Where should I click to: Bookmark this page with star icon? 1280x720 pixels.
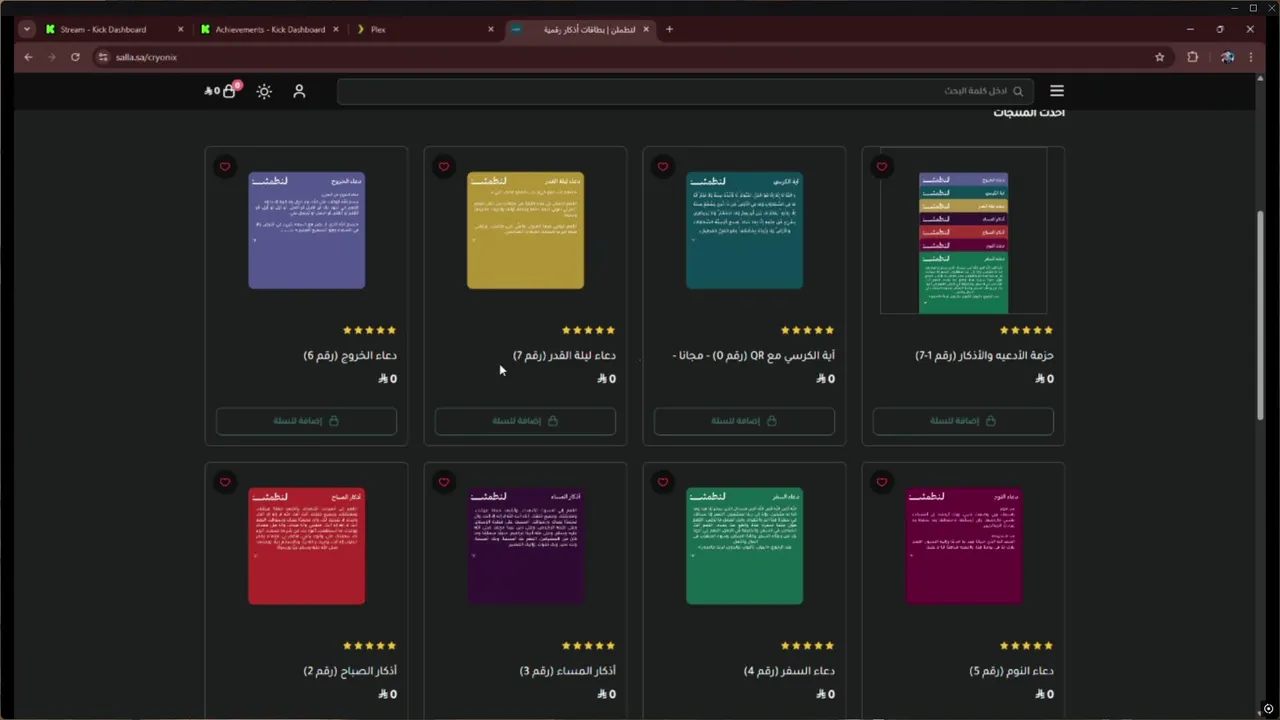click(1160, 57)
